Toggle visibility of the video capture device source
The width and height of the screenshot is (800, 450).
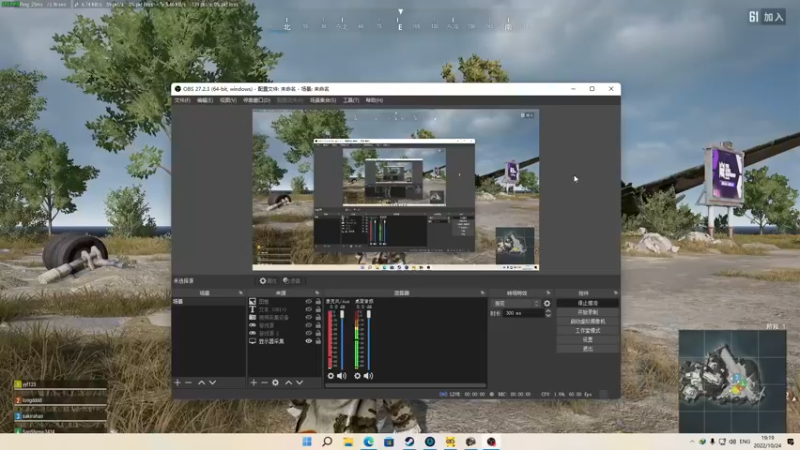tap(309, 317)
